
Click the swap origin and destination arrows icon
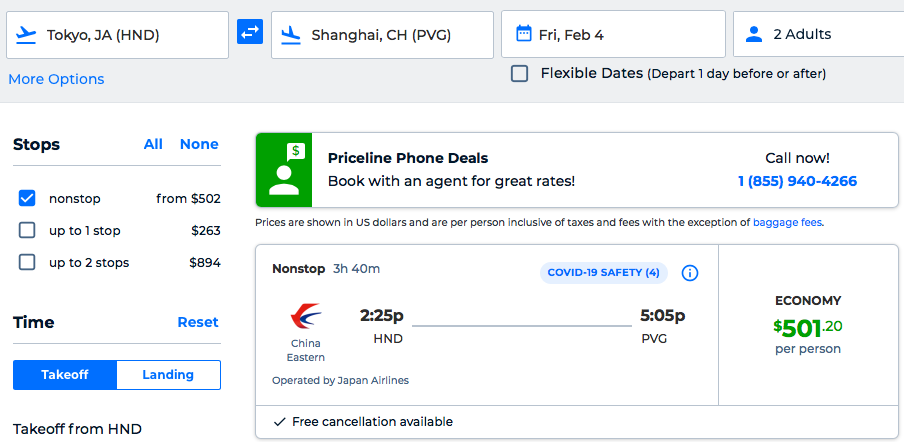pos(250,32)
